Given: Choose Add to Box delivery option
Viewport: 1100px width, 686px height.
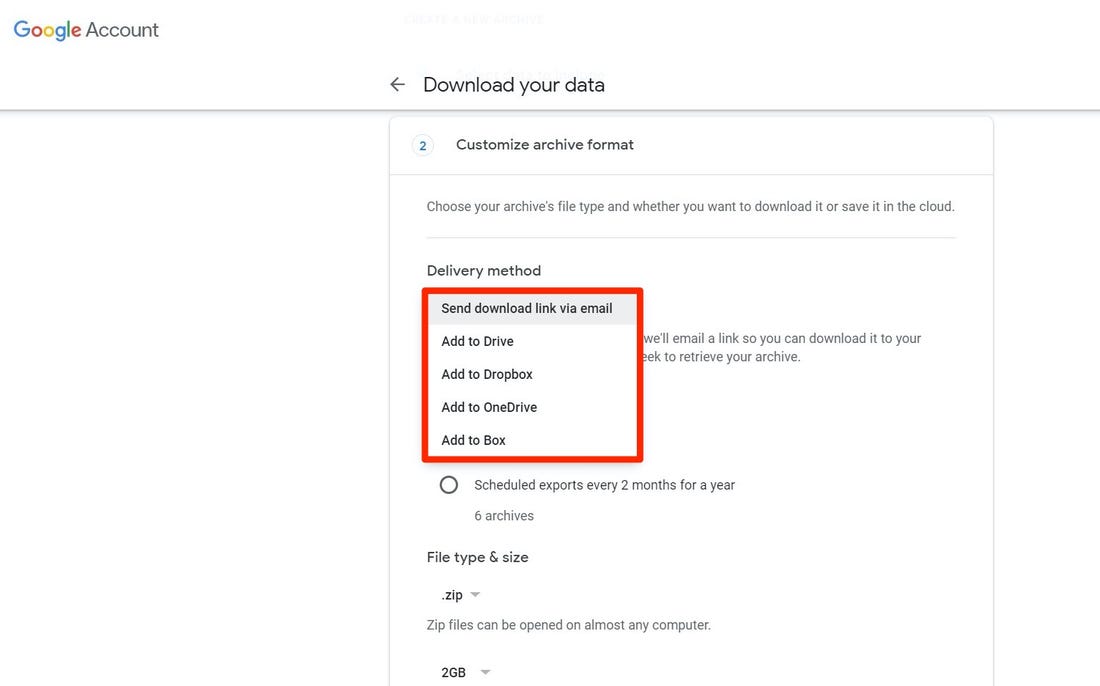Looking at the screenshot, I should [x=532, y=440].
